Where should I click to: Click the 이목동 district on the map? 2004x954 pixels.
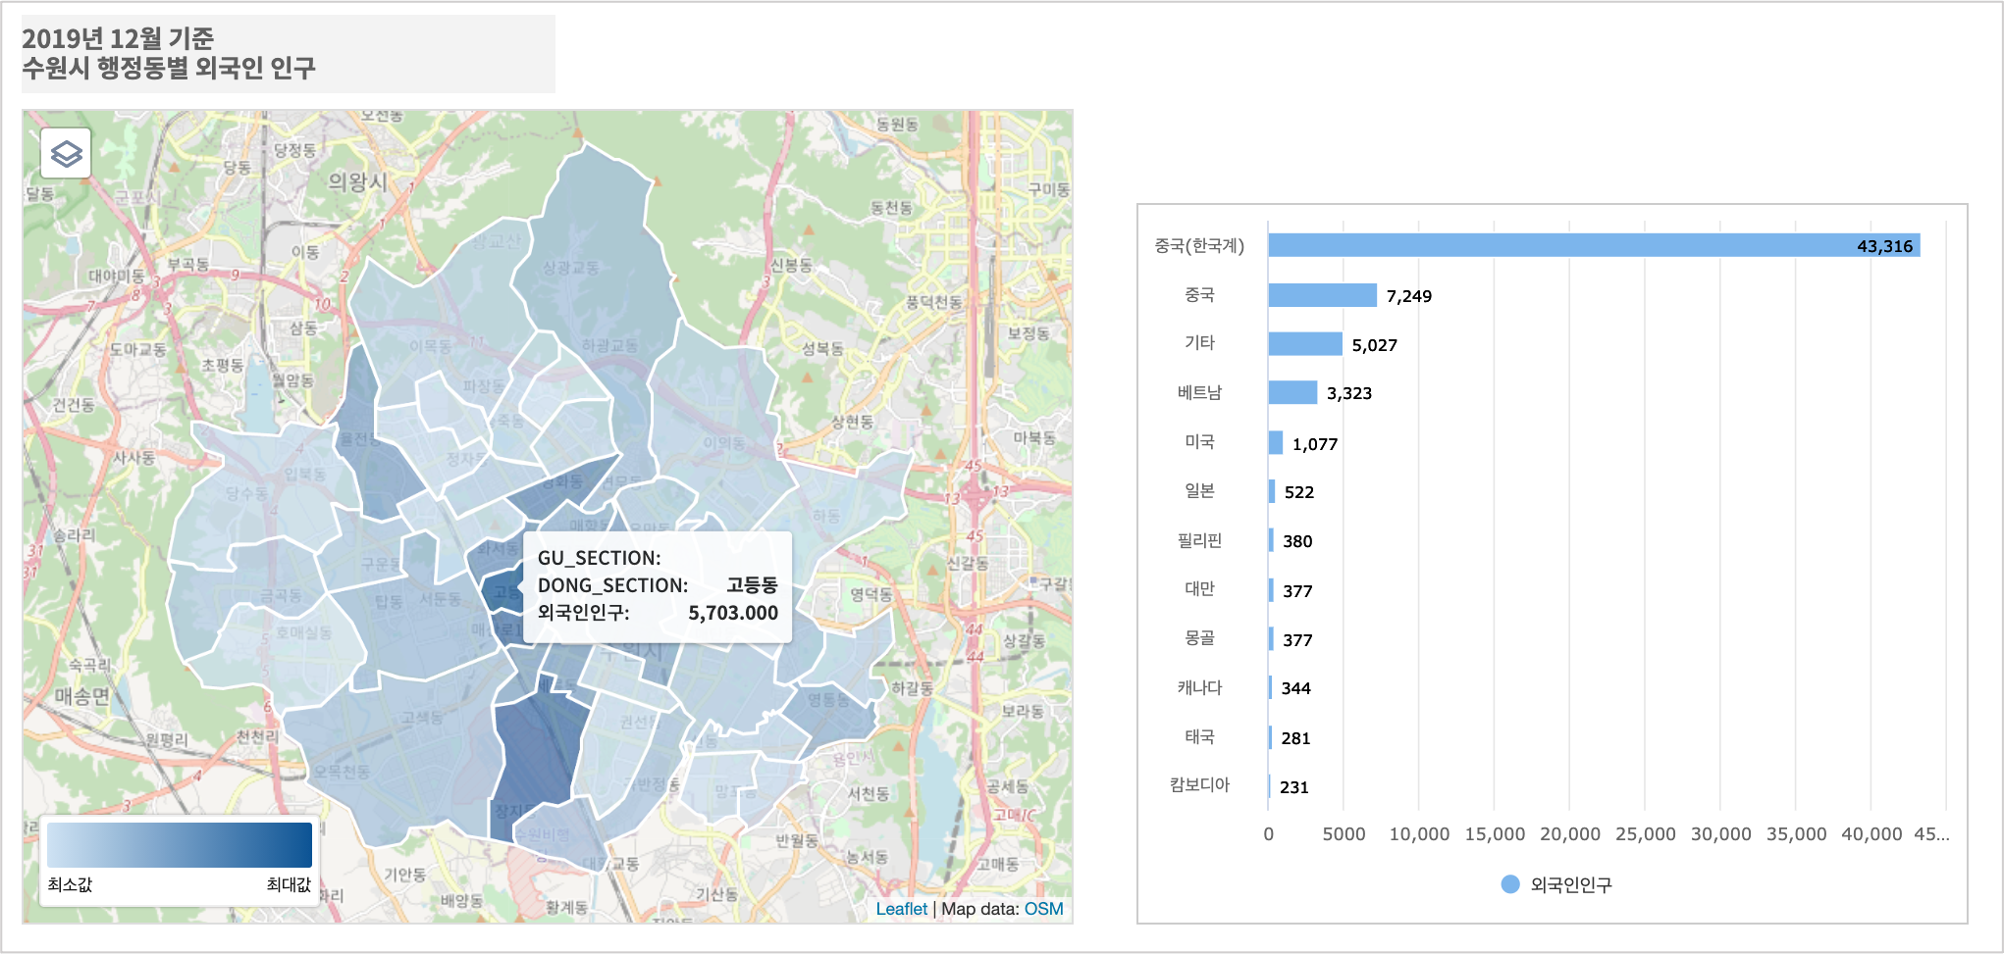(430, 346)
